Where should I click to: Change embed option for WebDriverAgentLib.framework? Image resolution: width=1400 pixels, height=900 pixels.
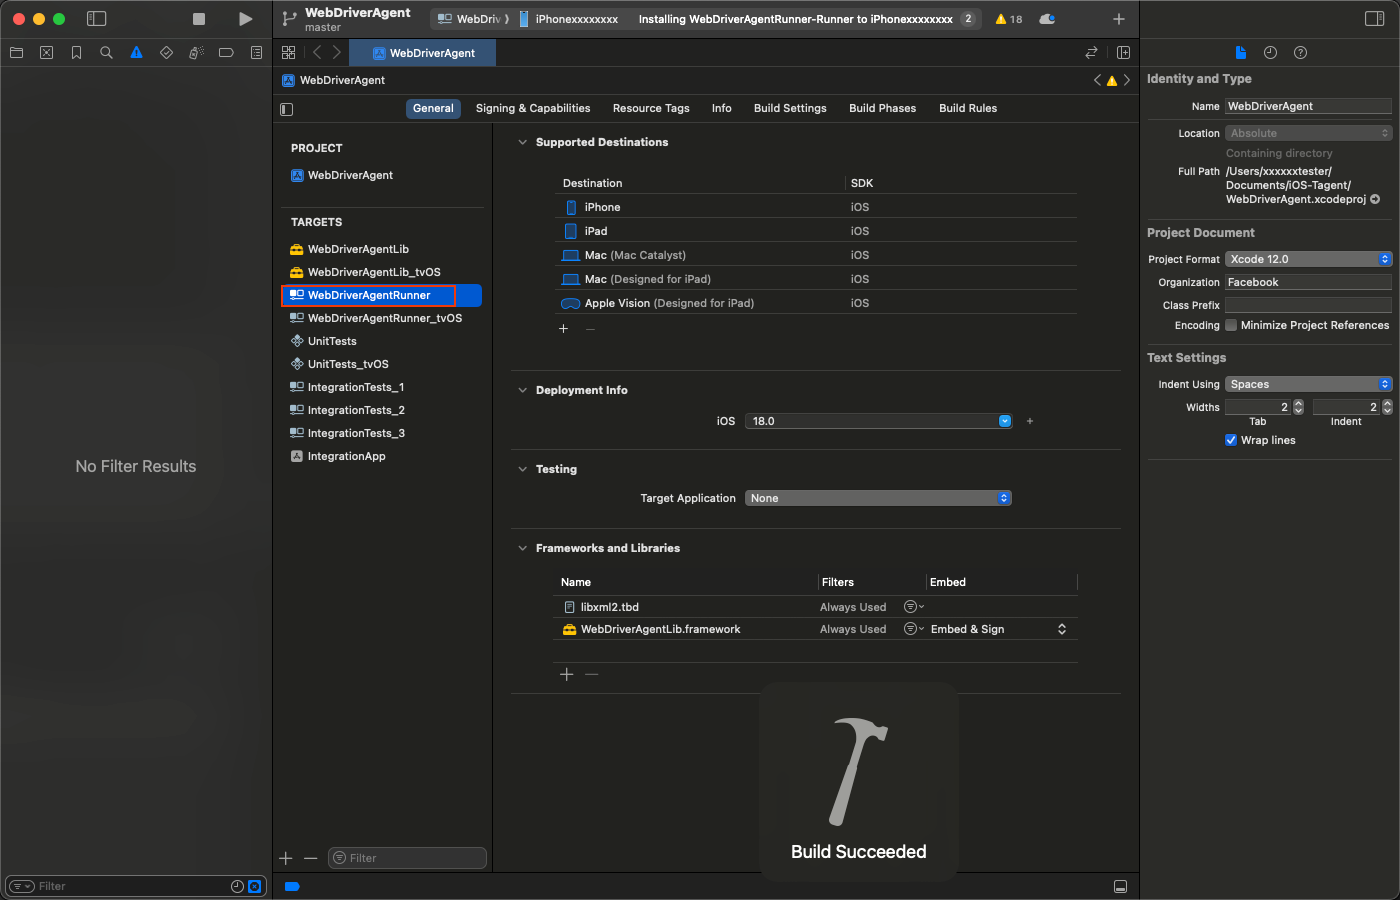pos(998,629)
